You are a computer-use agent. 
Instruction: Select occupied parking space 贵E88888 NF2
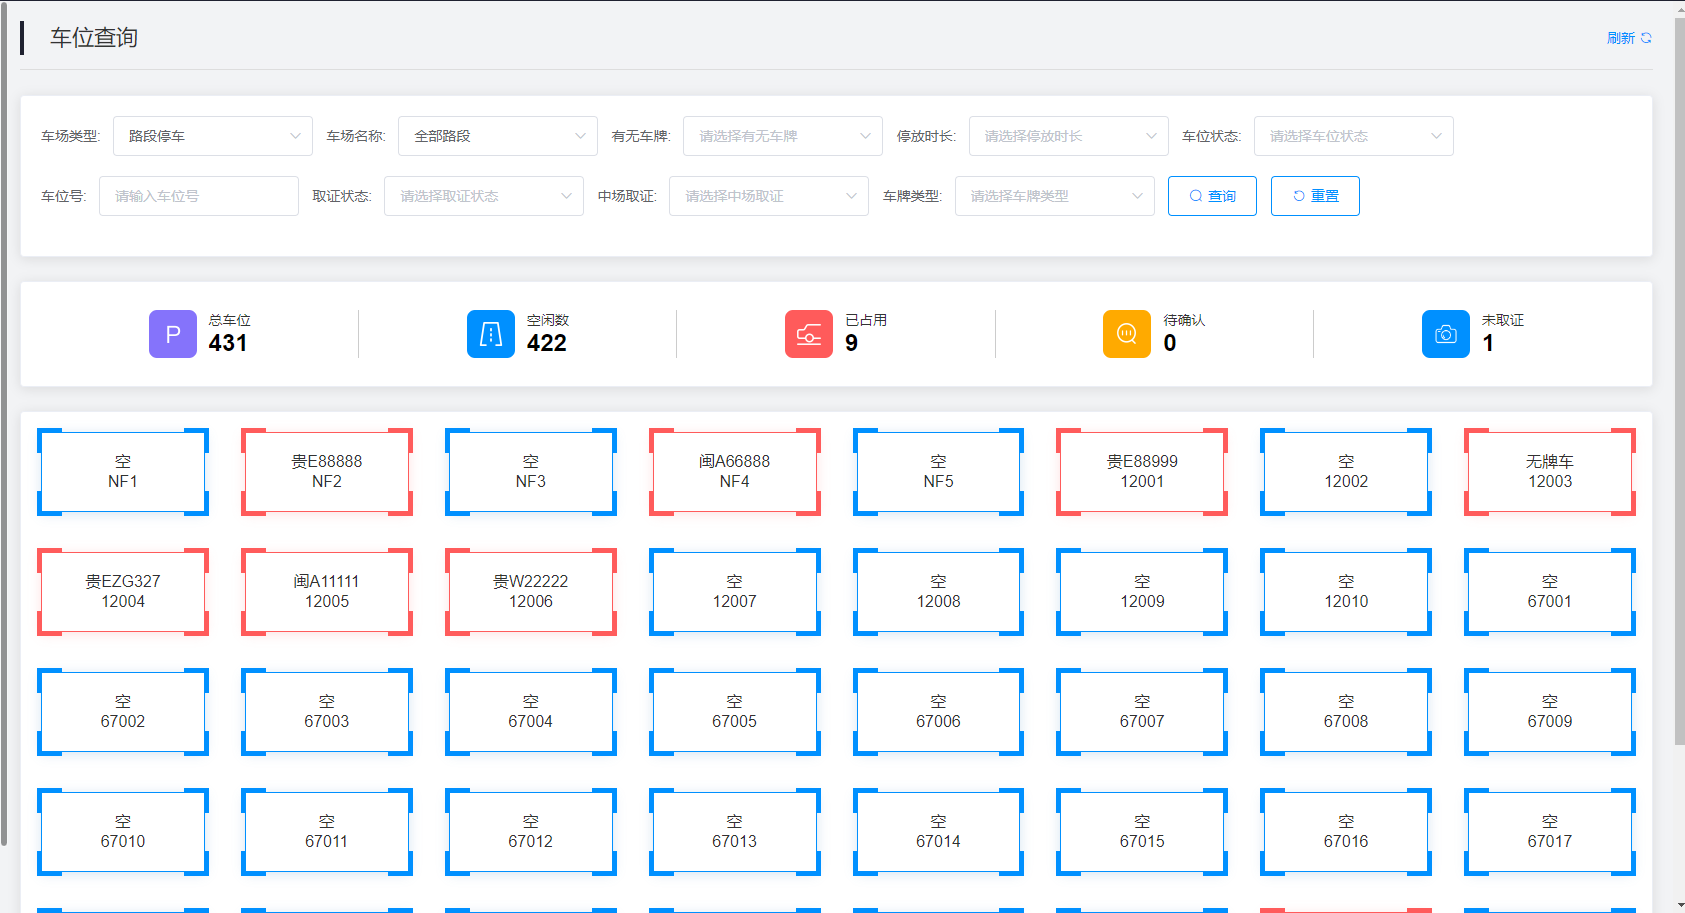point(327,472)
